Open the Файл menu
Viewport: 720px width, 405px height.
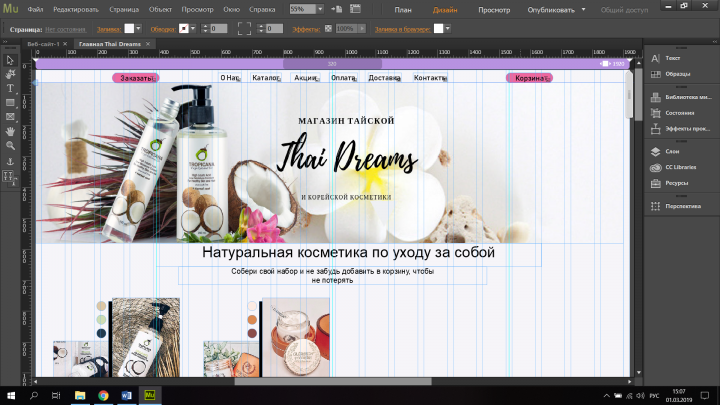(x=35, y=9)
